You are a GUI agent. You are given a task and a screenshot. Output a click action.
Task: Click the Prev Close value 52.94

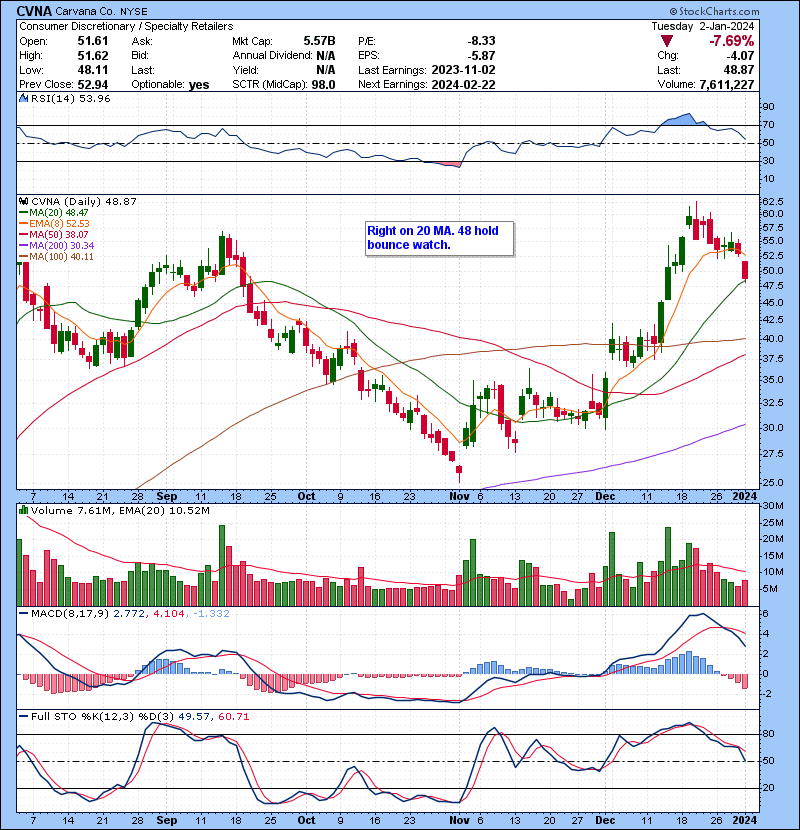click(93, 85)
